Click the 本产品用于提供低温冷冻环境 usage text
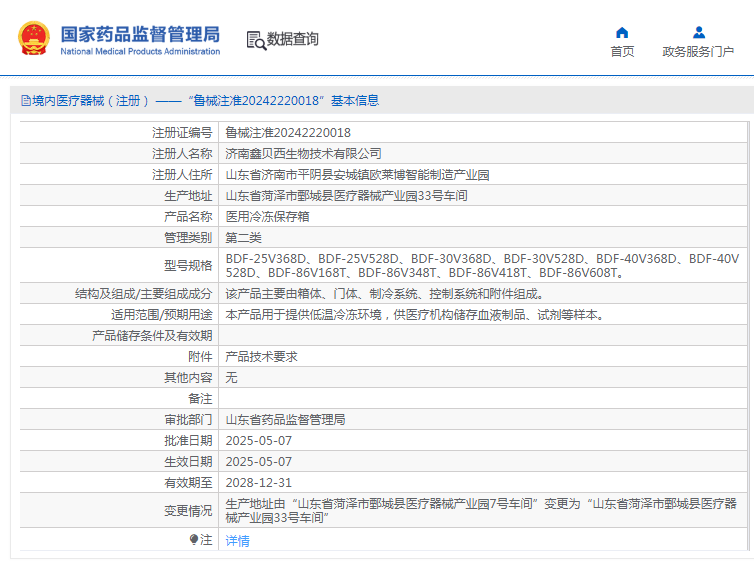 [415, 315]
